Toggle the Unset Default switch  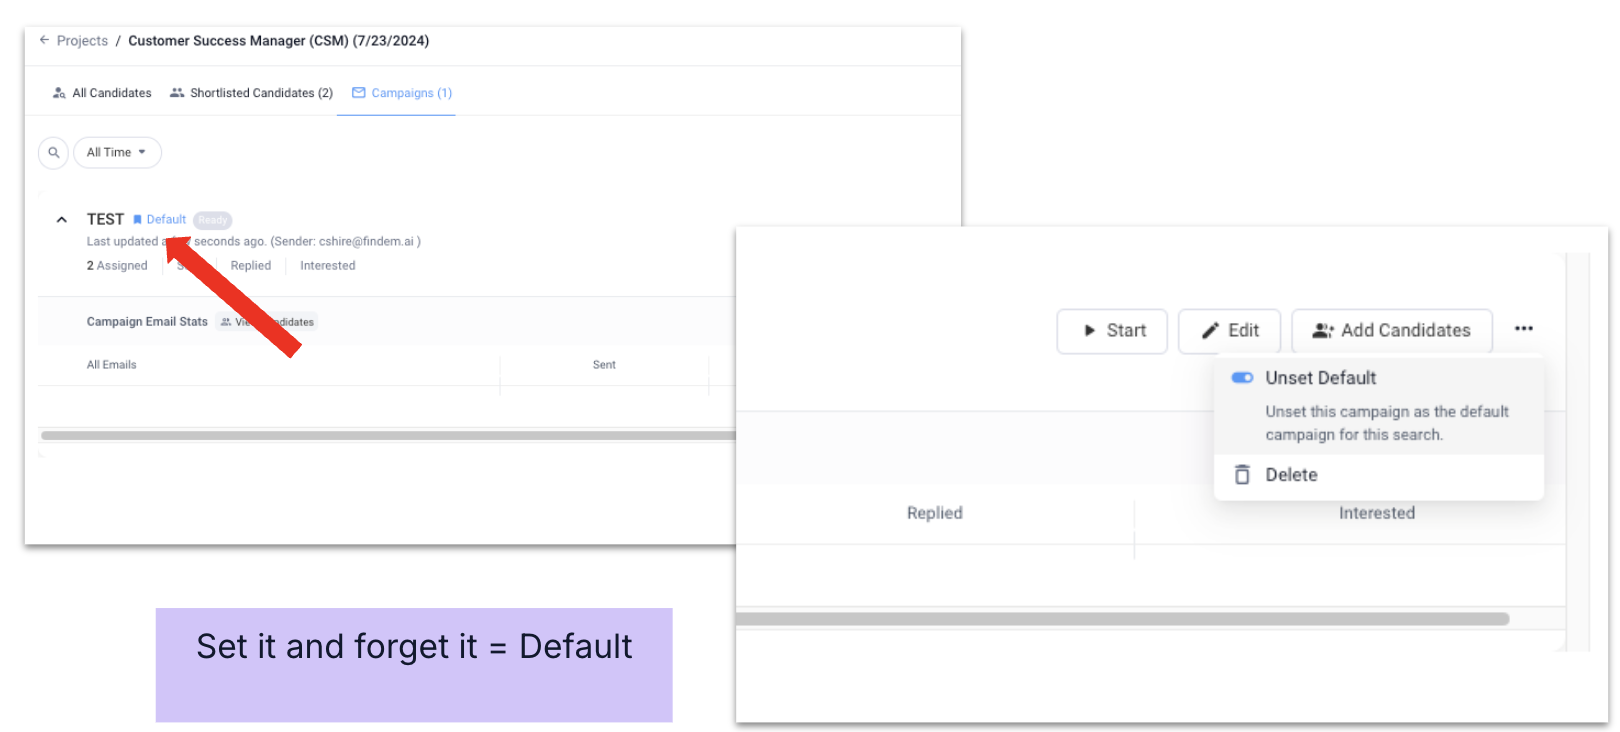1242,378
